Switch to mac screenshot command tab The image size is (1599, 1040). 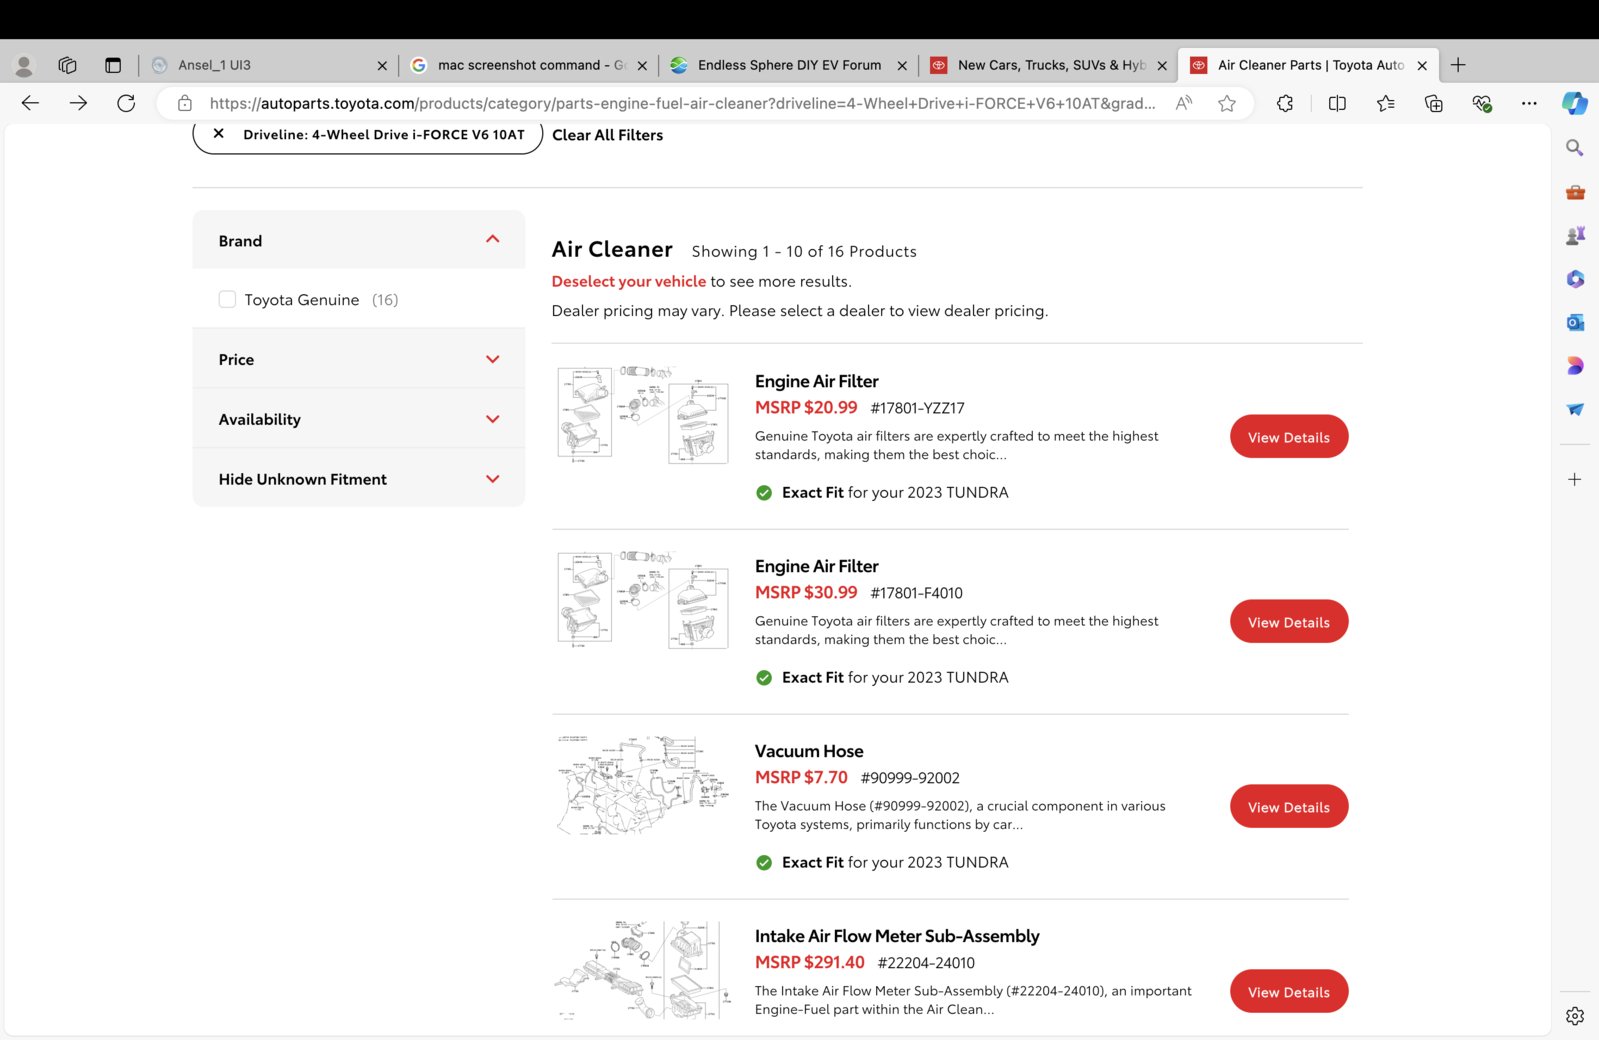(x=528, y=65)
